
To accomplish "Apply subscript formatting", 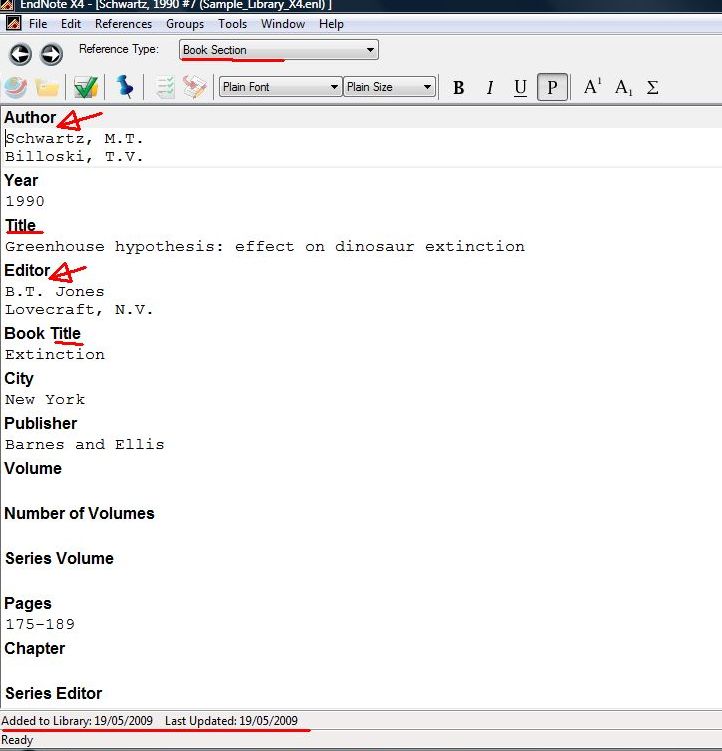I will tap(624, 88).
